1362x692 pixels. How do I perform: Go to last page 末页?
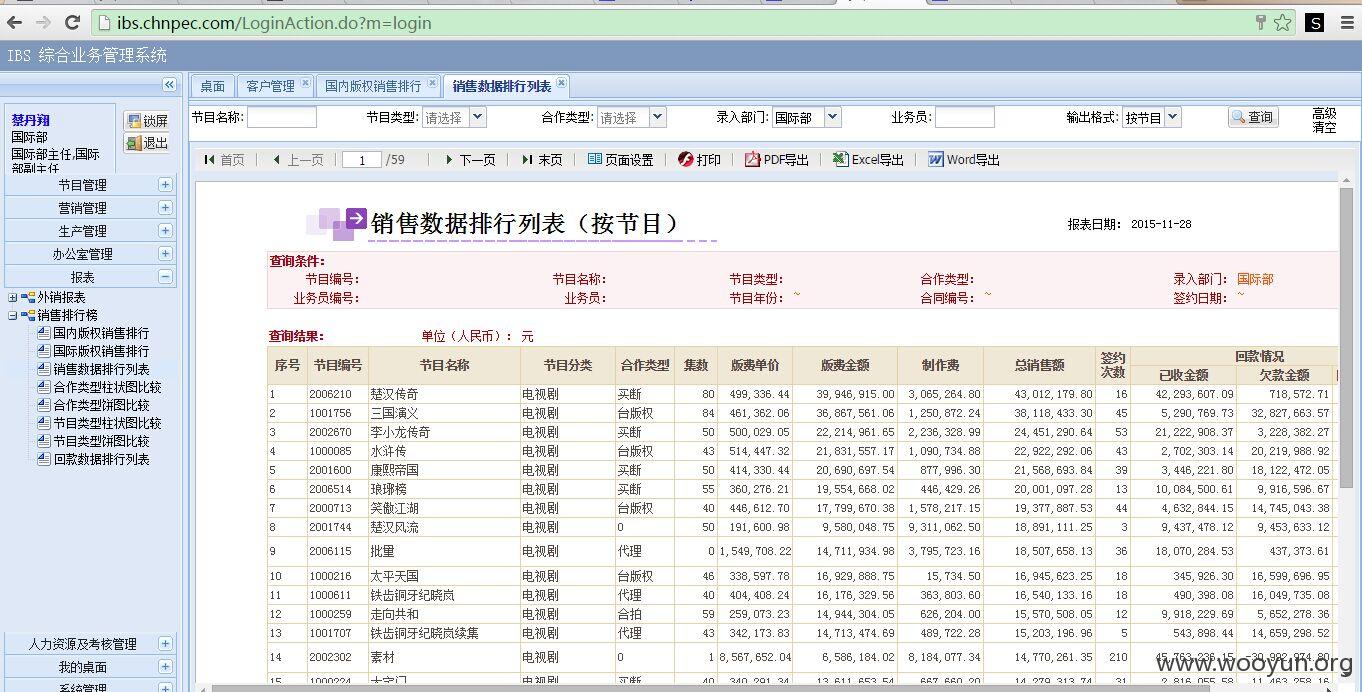point(541,160)
